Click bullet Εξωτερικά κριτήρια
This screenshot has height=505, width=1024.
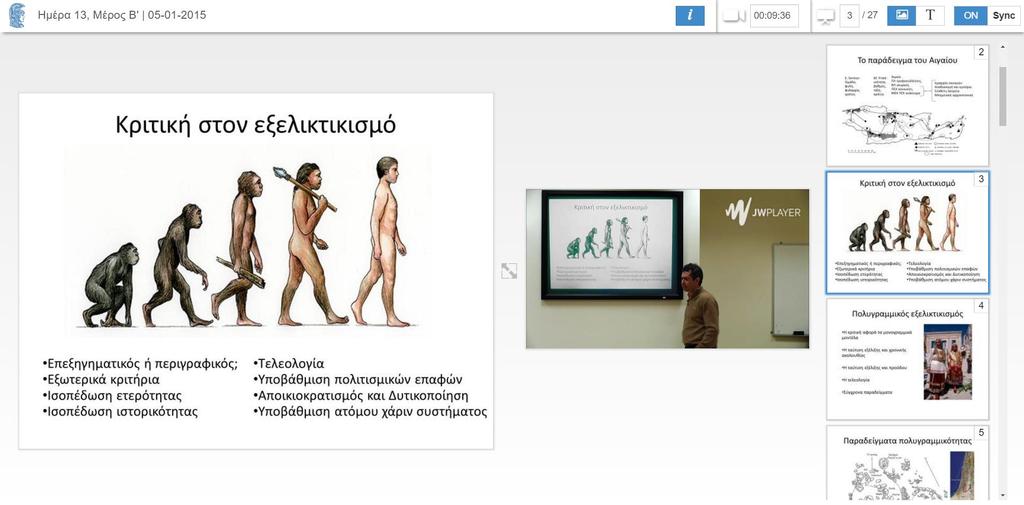[101, 380]
